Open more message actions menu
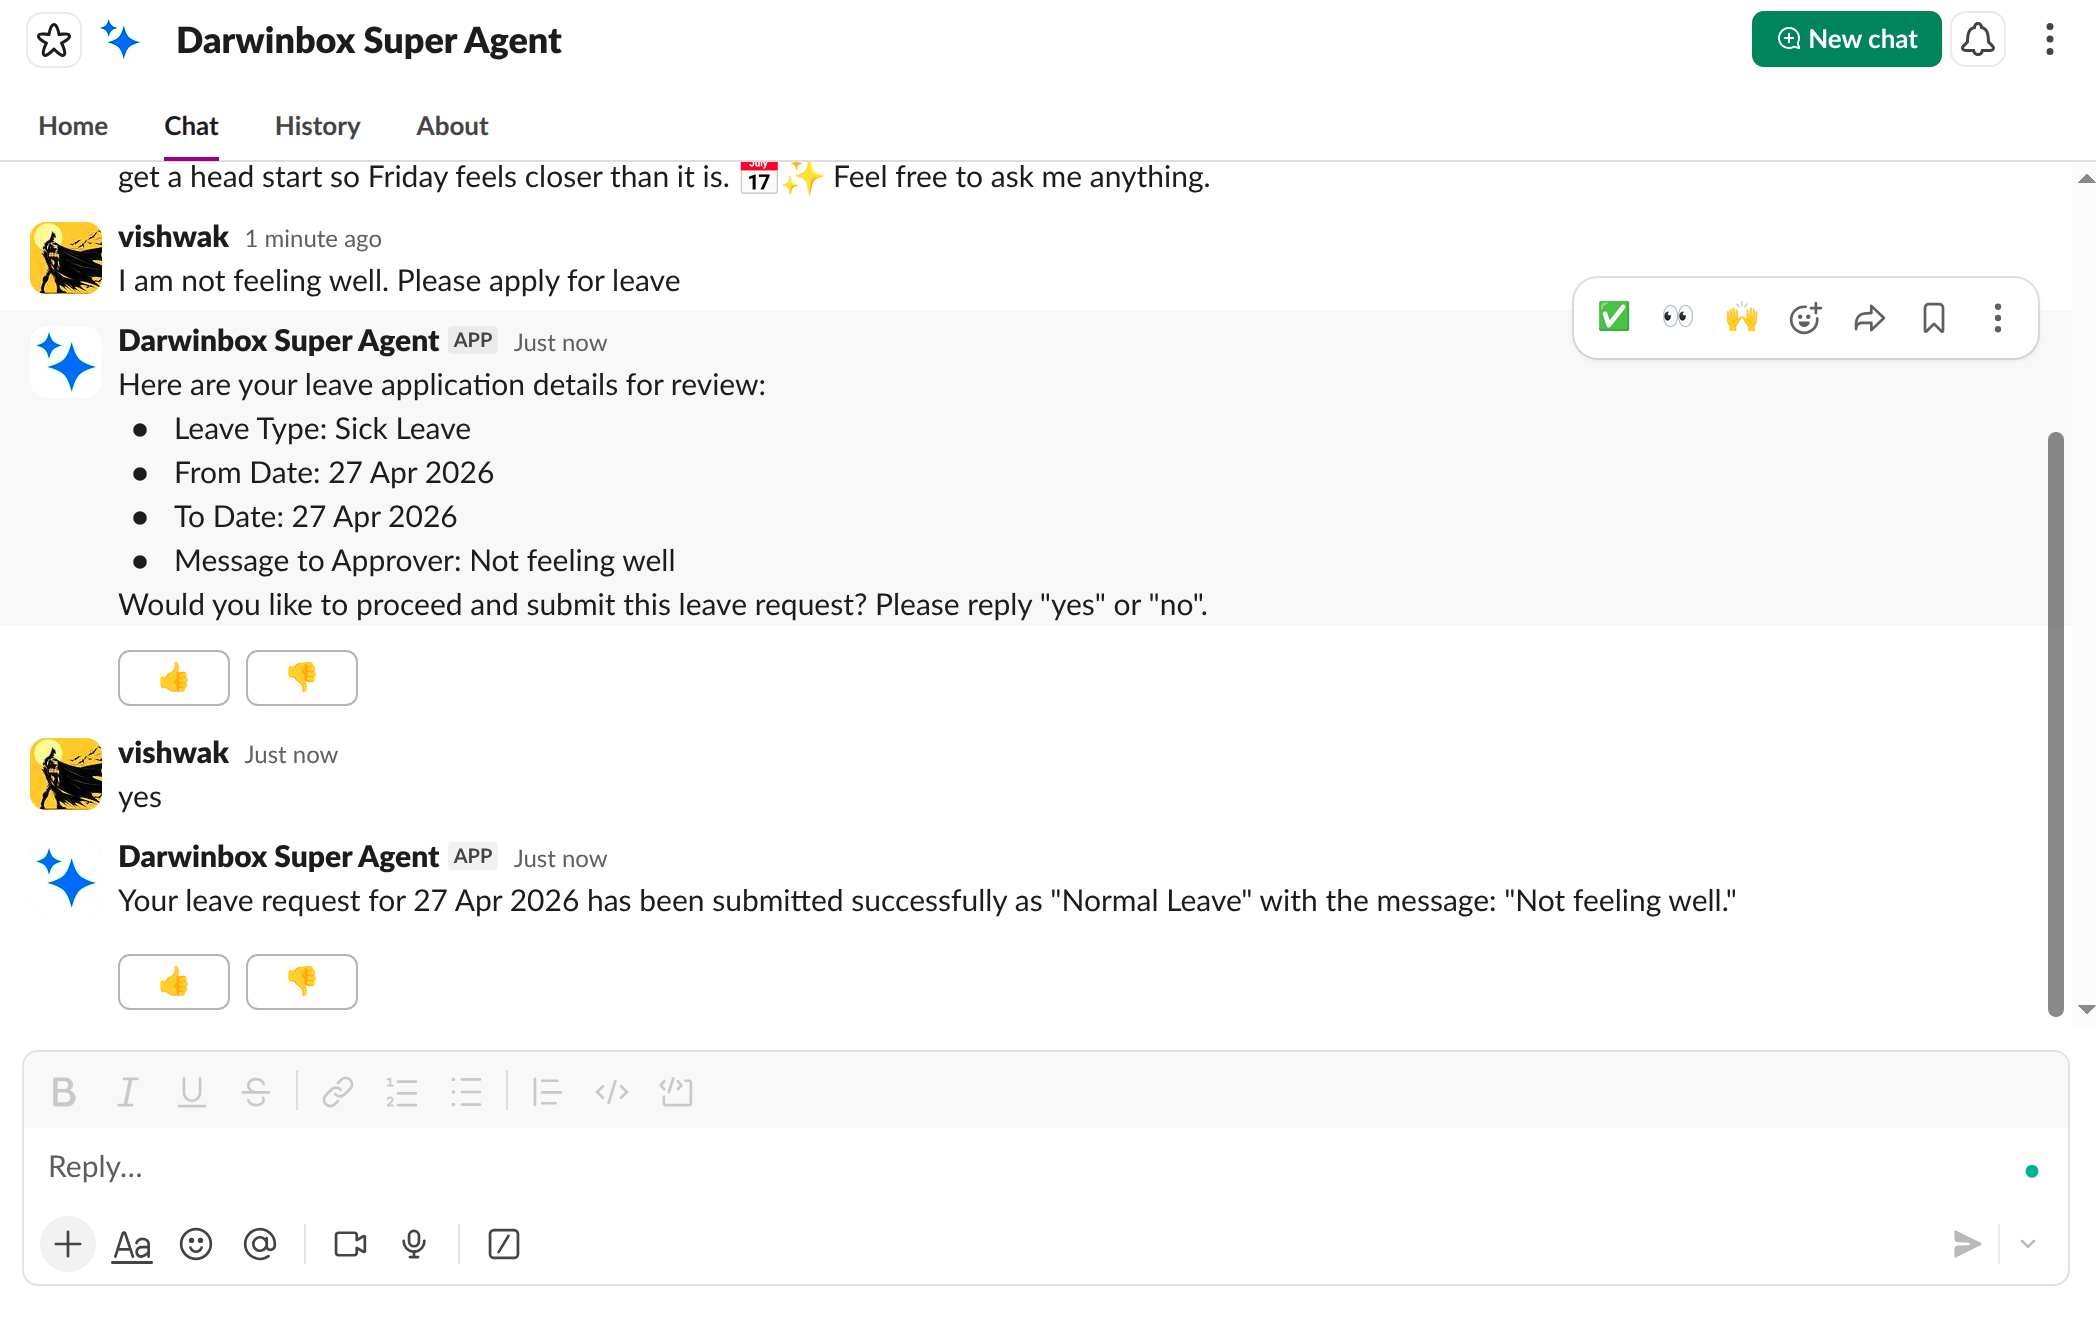 1998,318
